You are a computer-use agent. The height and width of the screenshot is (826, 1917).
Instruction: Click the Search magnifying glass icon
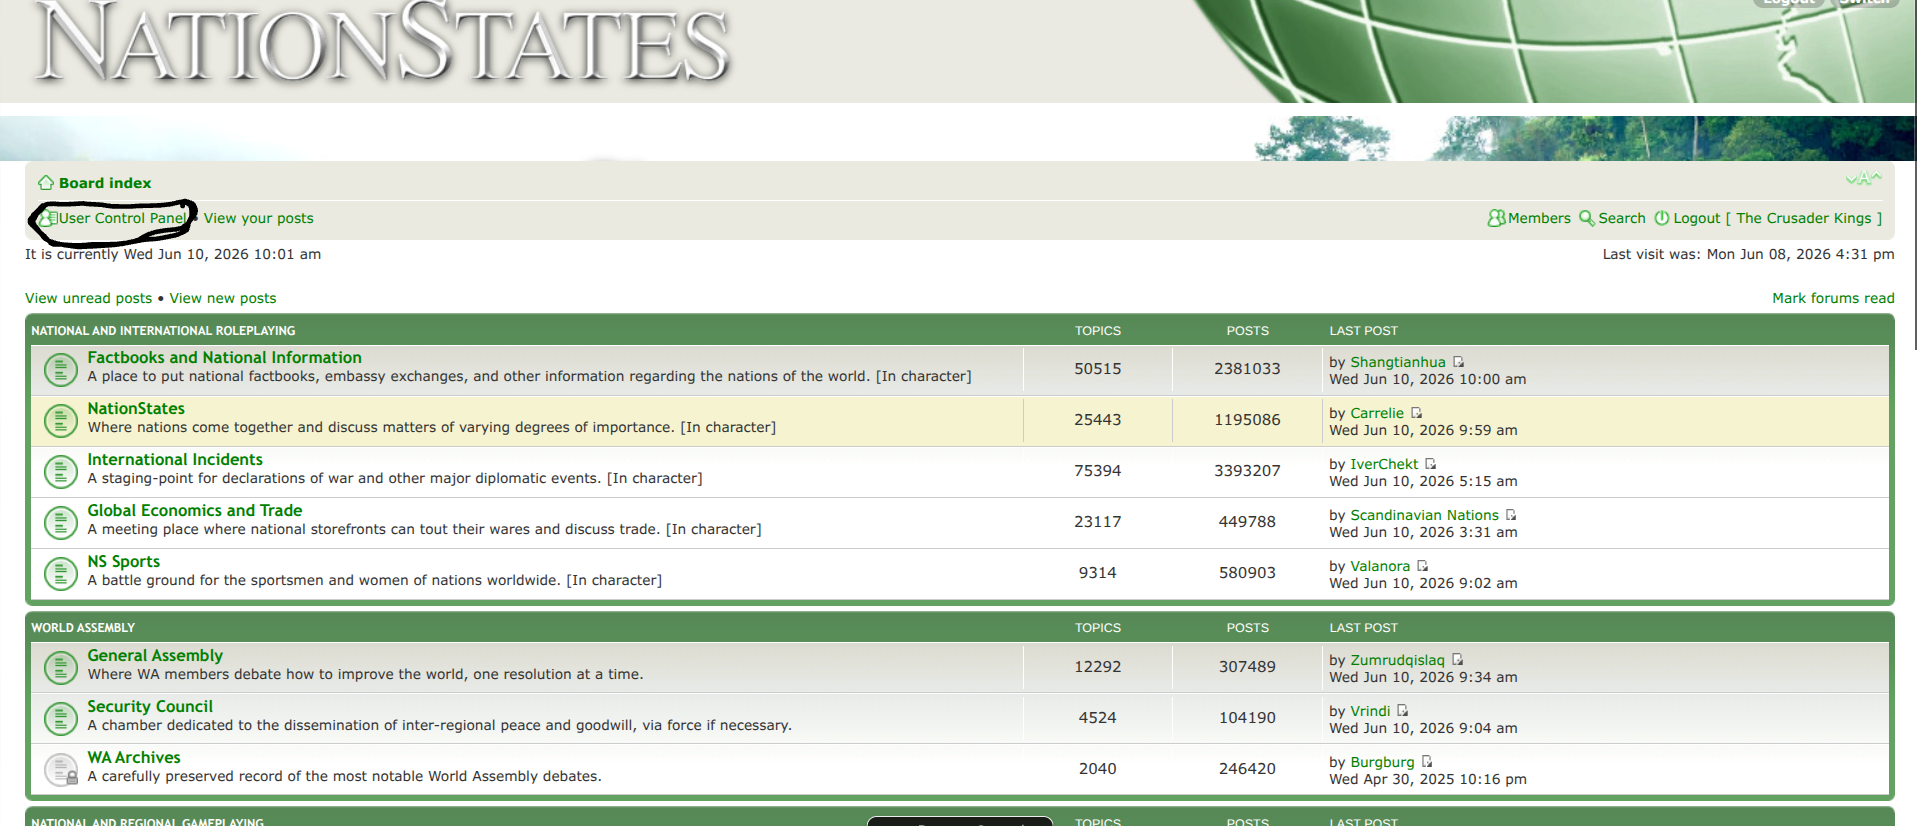(1587, 218)
